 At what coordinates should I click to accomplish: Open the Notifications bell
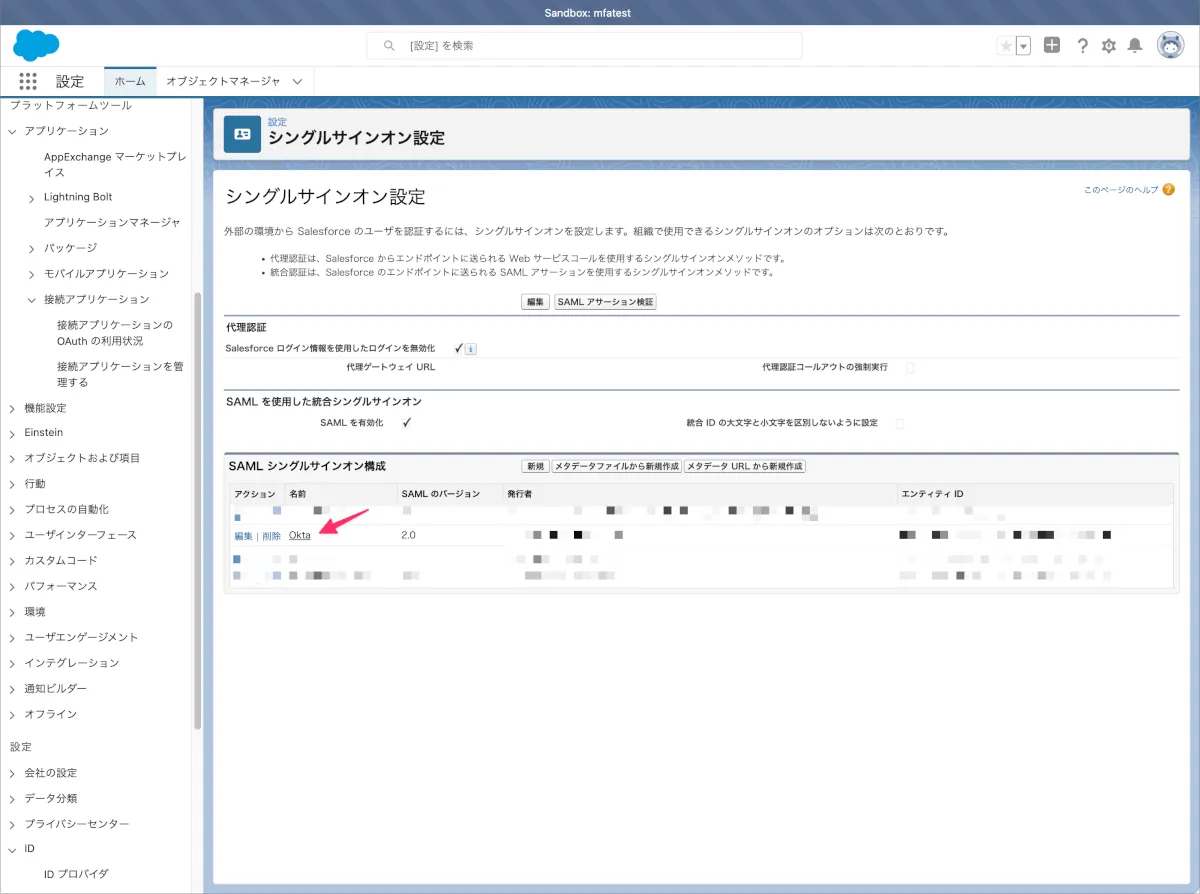tap(1135, 46)
